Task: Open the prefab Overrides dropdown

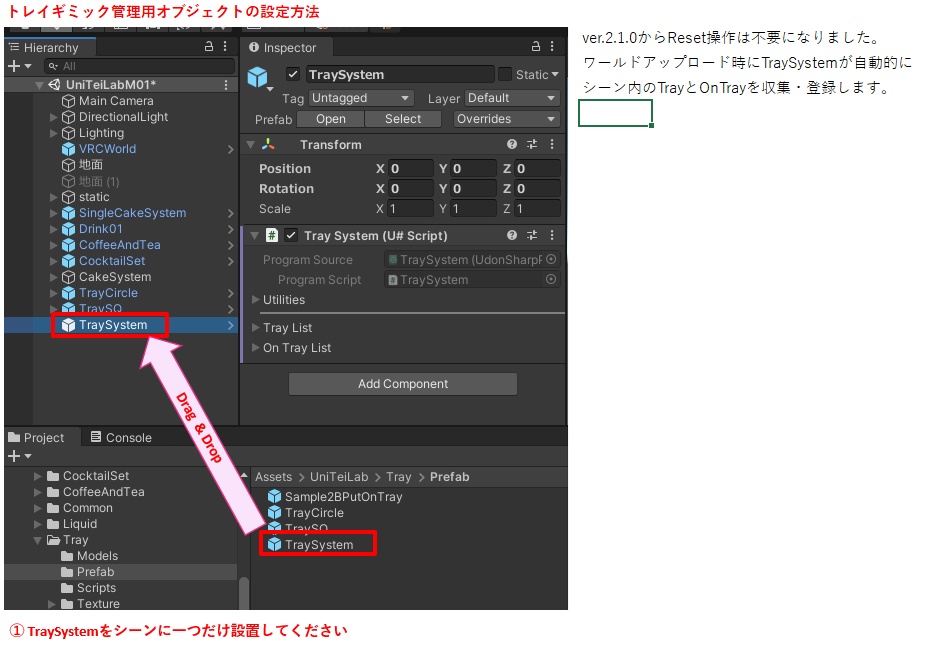Action: (507, 119)
